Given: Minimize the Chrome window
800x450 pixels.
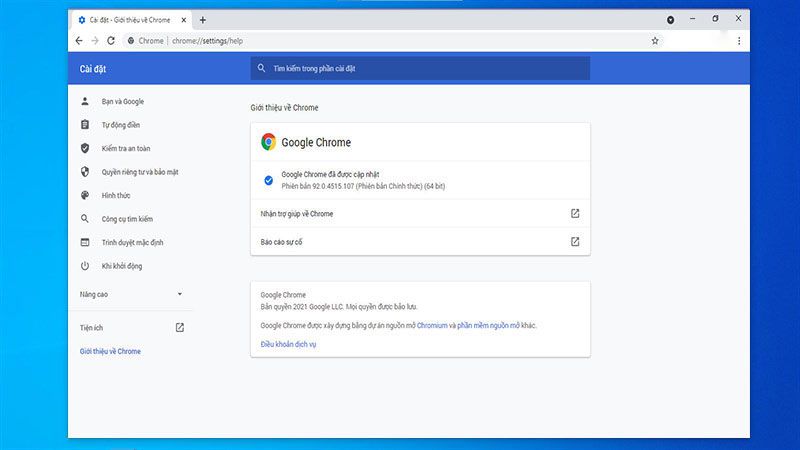Looking at the screenshot, I should click(692, 18).
